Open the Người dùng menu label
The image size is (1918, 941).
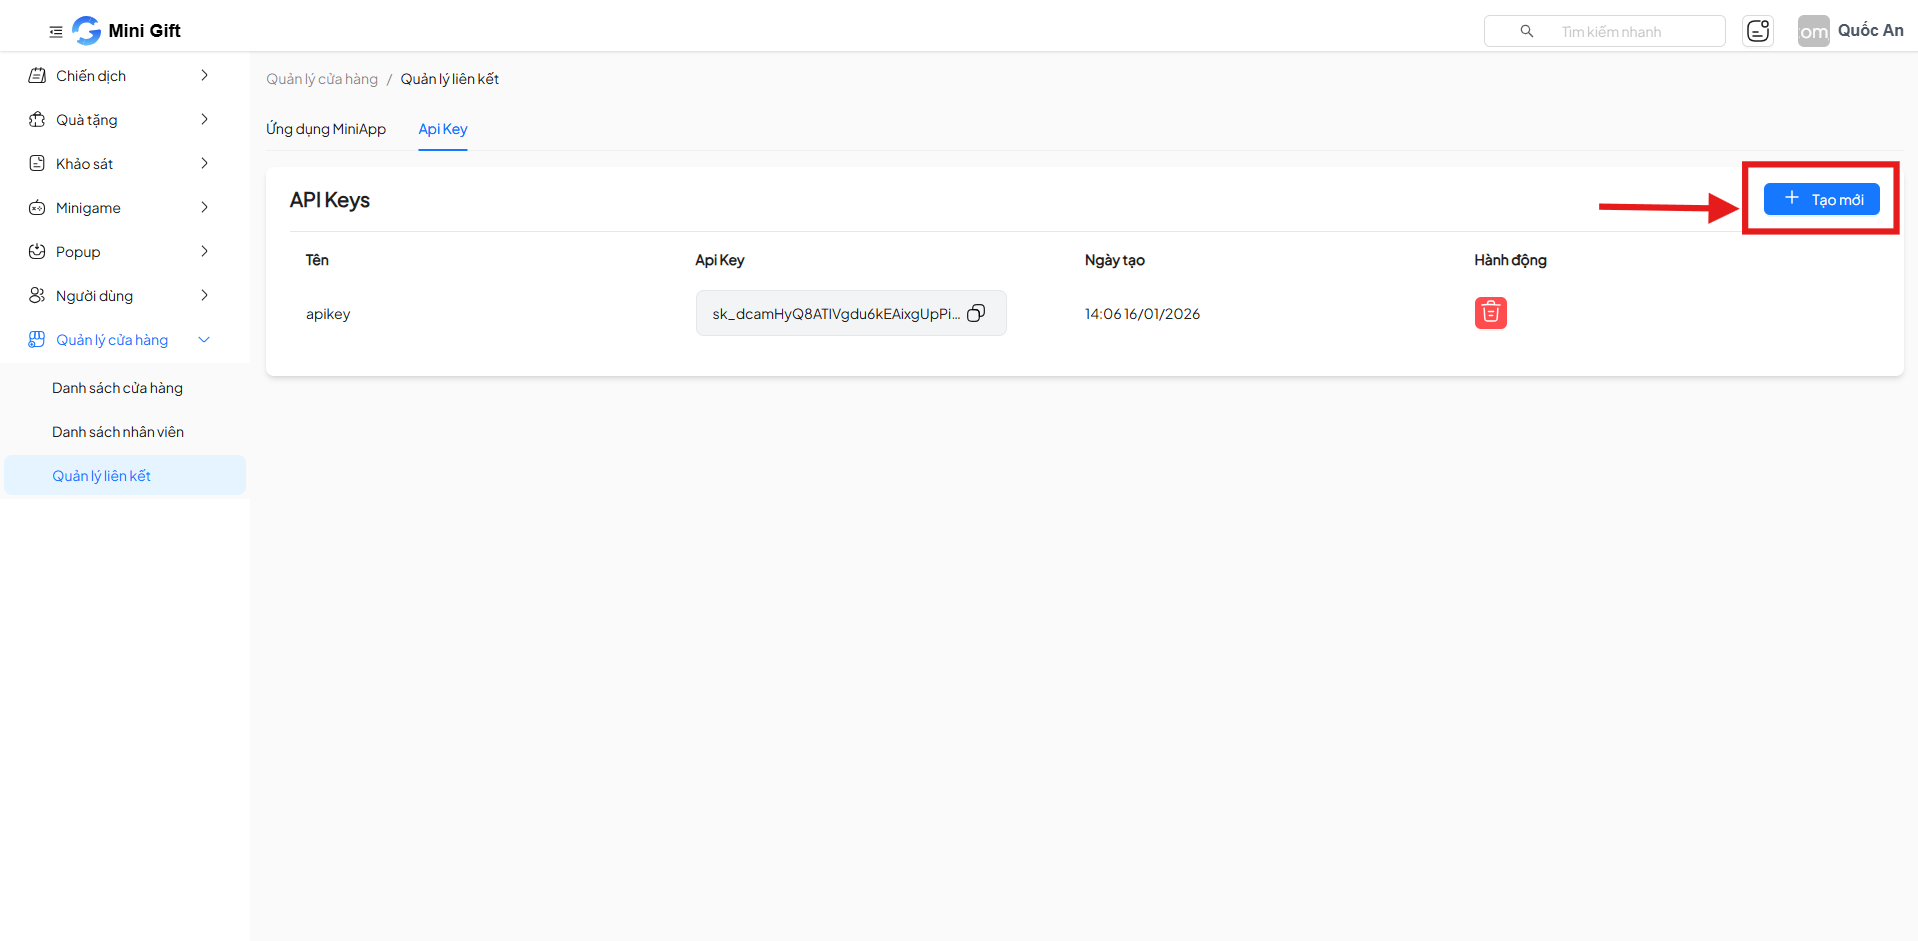point(95,296)
